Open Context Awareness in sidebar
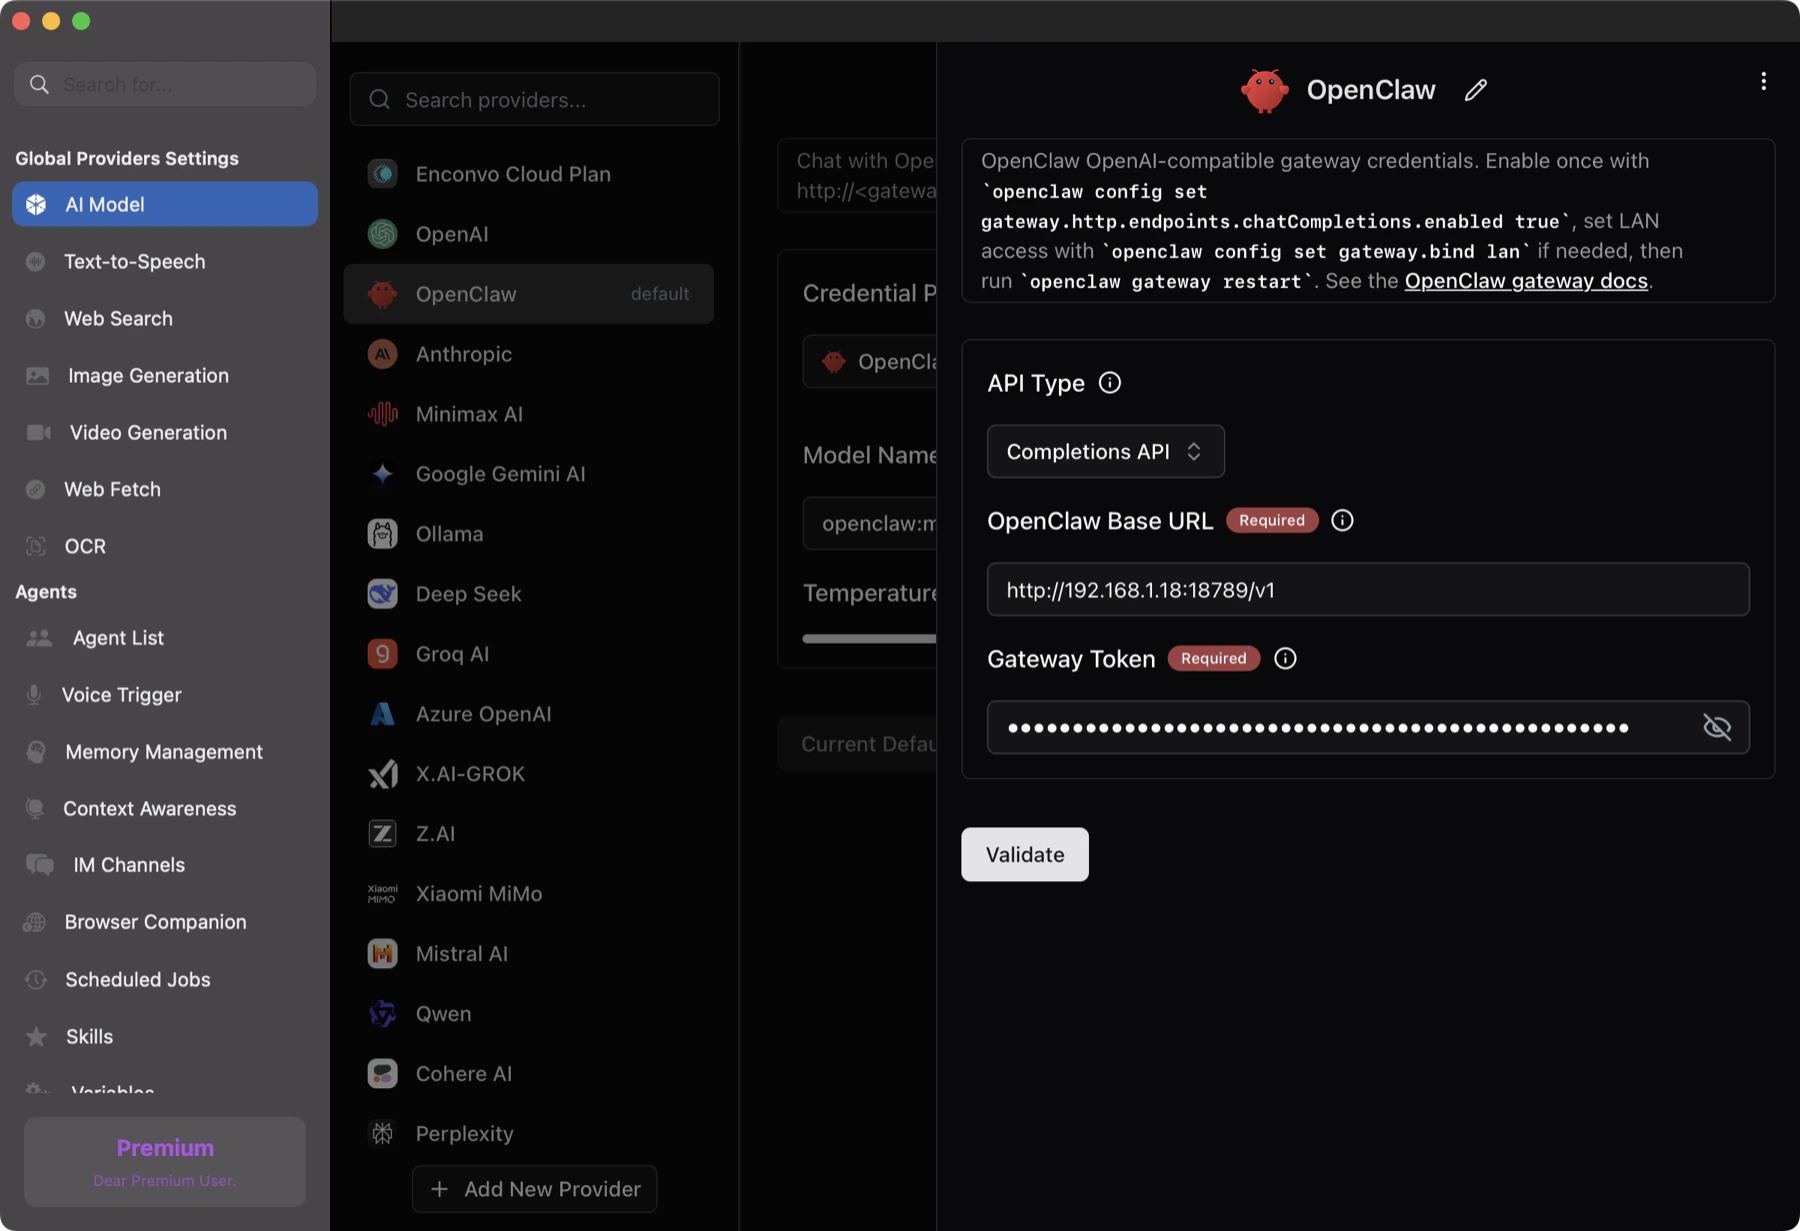Viewport: 1800px width, 1231px height. click(x=165, y=808)
